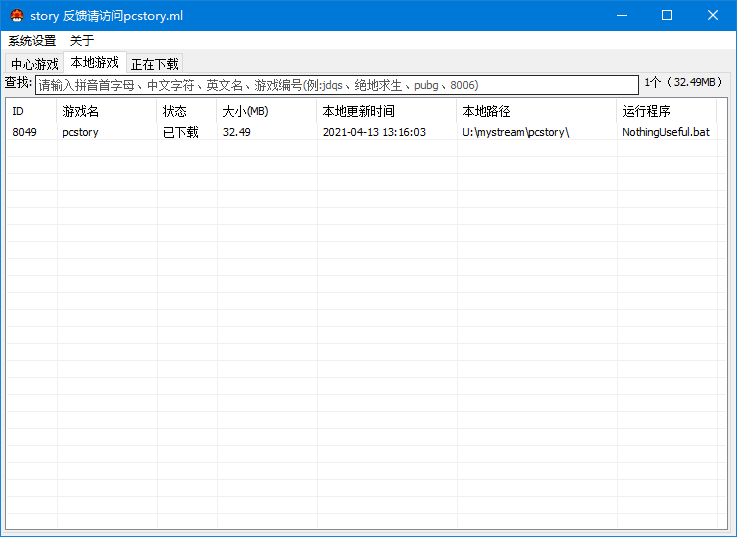Click the 游戏名 column header

click(106, 111)
